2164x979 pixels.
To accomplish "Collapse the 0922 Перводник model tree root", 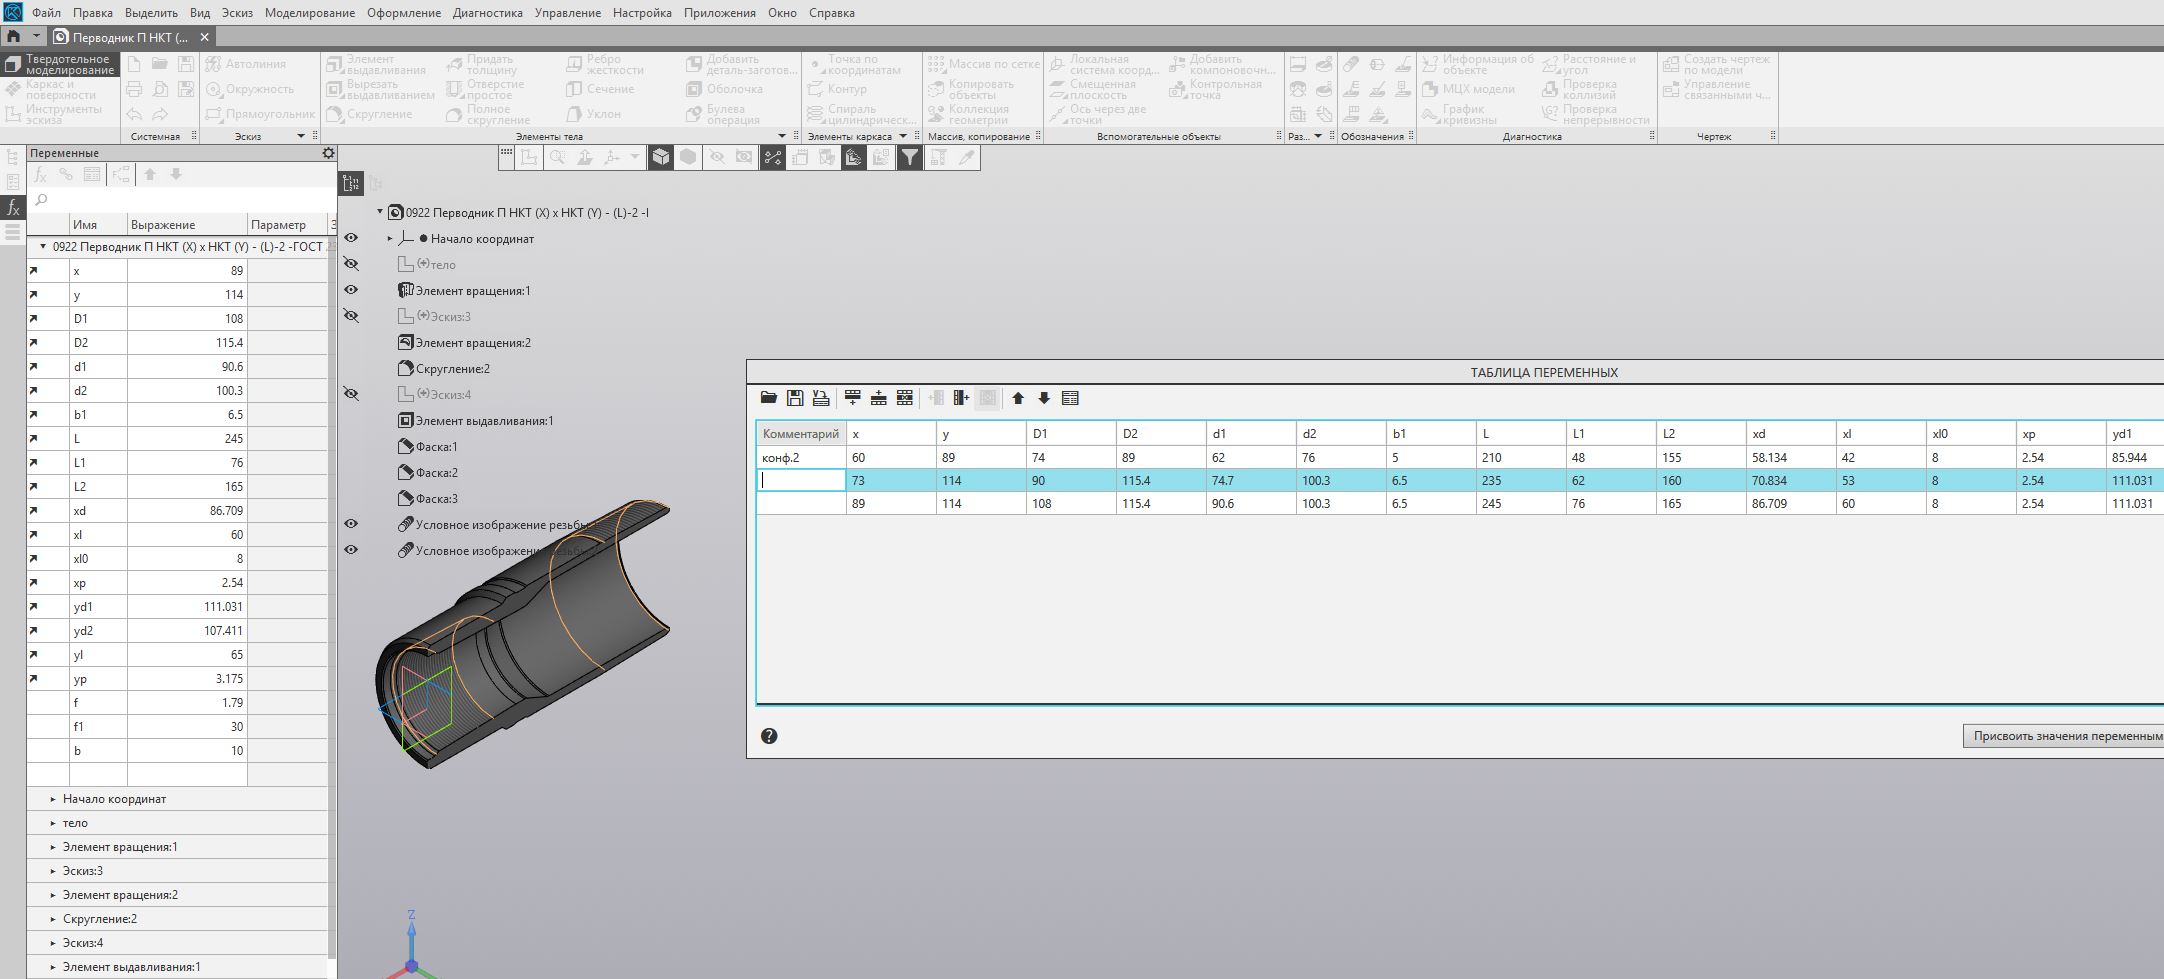I will pos(380,212).
